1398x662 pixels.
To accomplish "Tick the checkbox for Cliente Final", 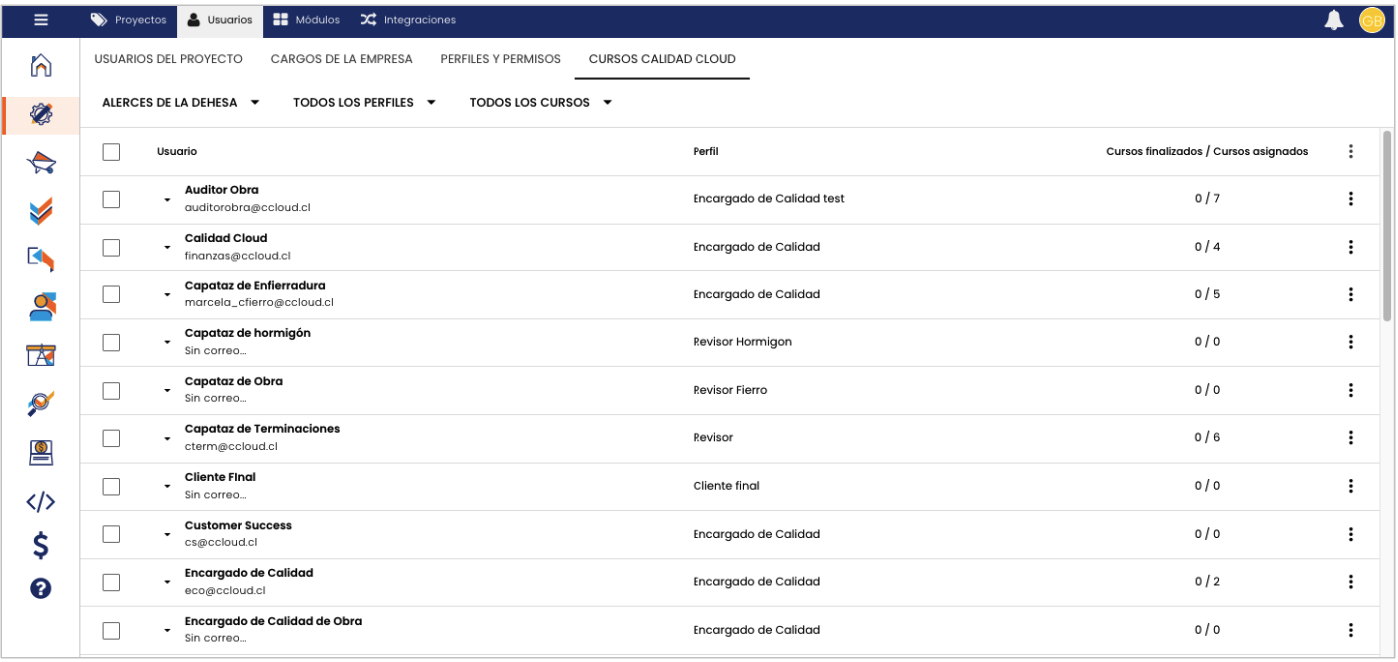I will 111,486.
